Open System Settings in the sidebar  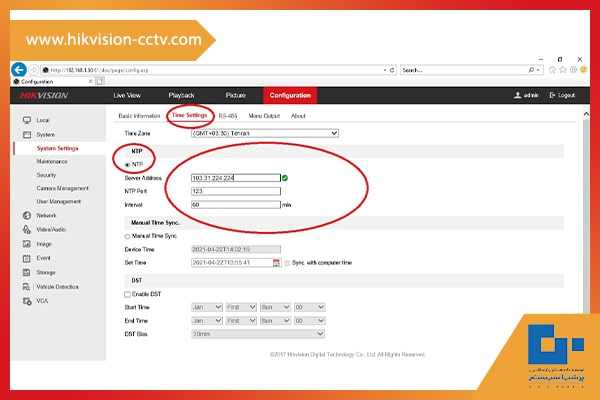[57, 149]
